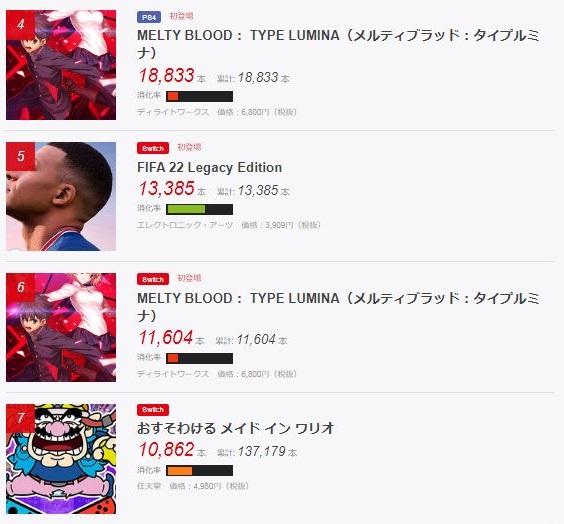Click the red rank 4 number badge
Screen dimensions: 564x524
click(x=21, y=24)
